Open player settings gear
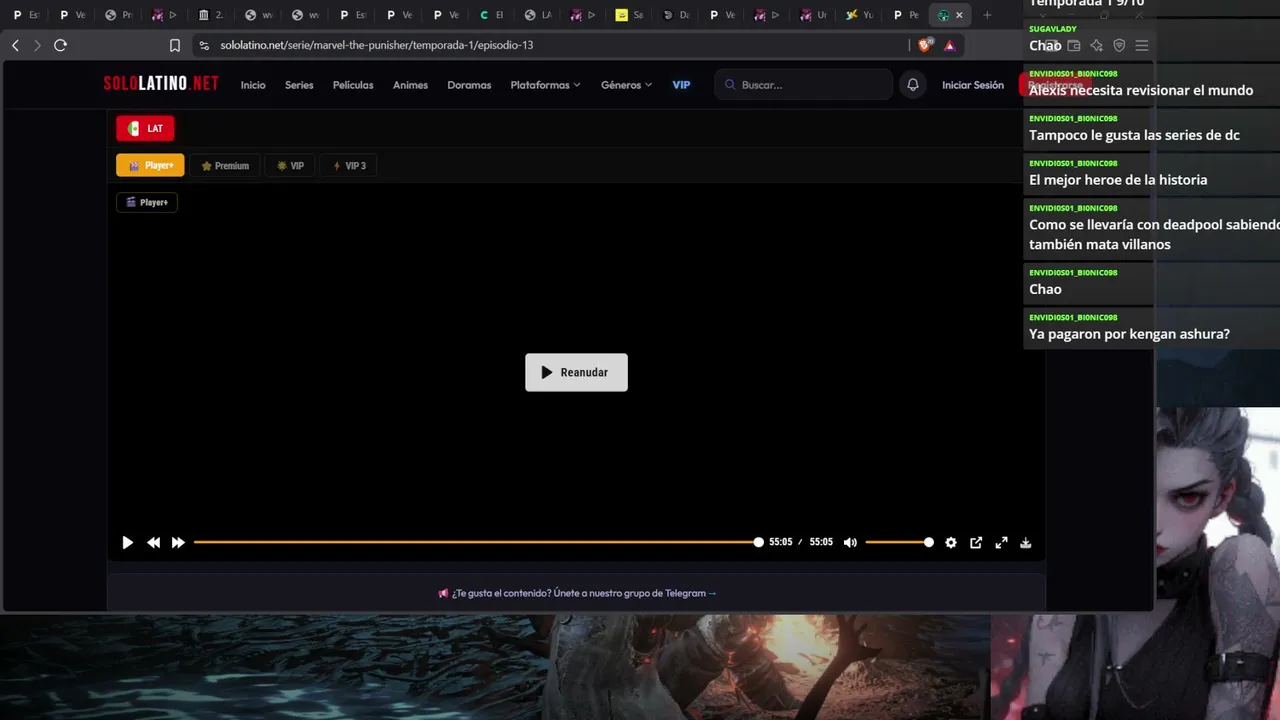This screenshot has width=1280, height=720. pyautogui.click(x=951, y=542)
